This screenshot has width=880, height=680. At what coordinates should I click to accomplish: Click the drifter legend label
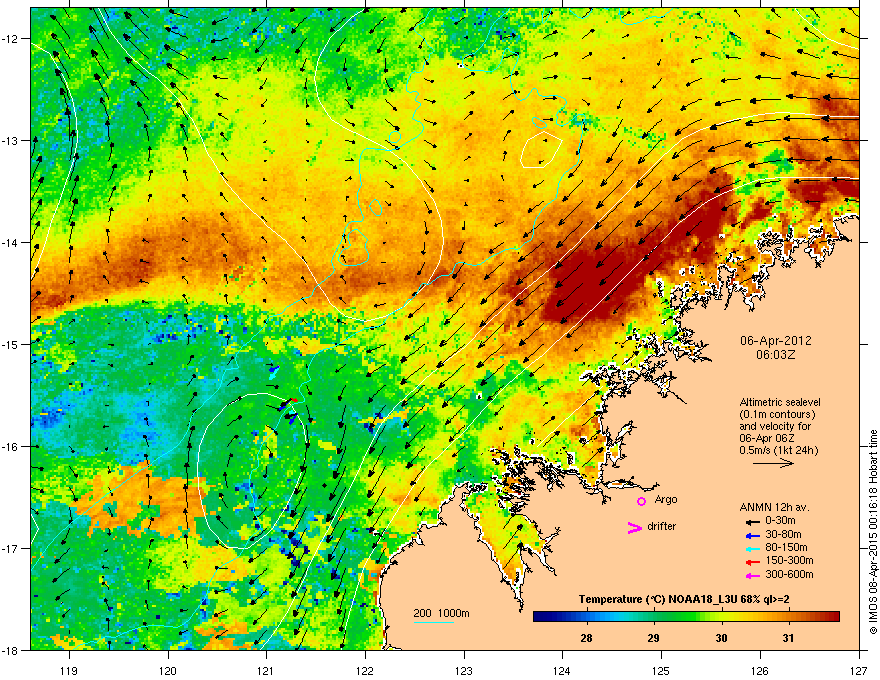[x=662, y=526]
